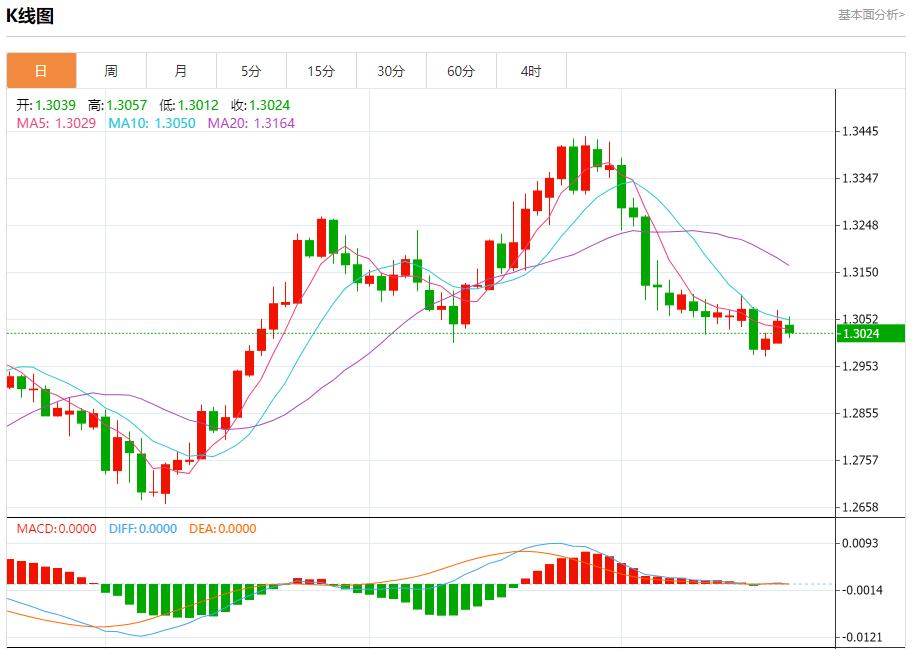
Task: Click the K线图 title heading
Action: click(30, 16)
